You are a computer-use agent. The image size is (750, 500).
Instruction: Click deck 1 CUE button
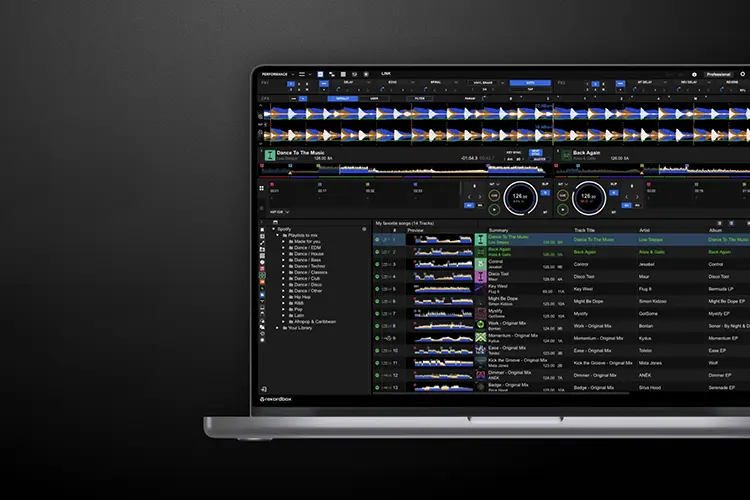click(x=494, y=195)
